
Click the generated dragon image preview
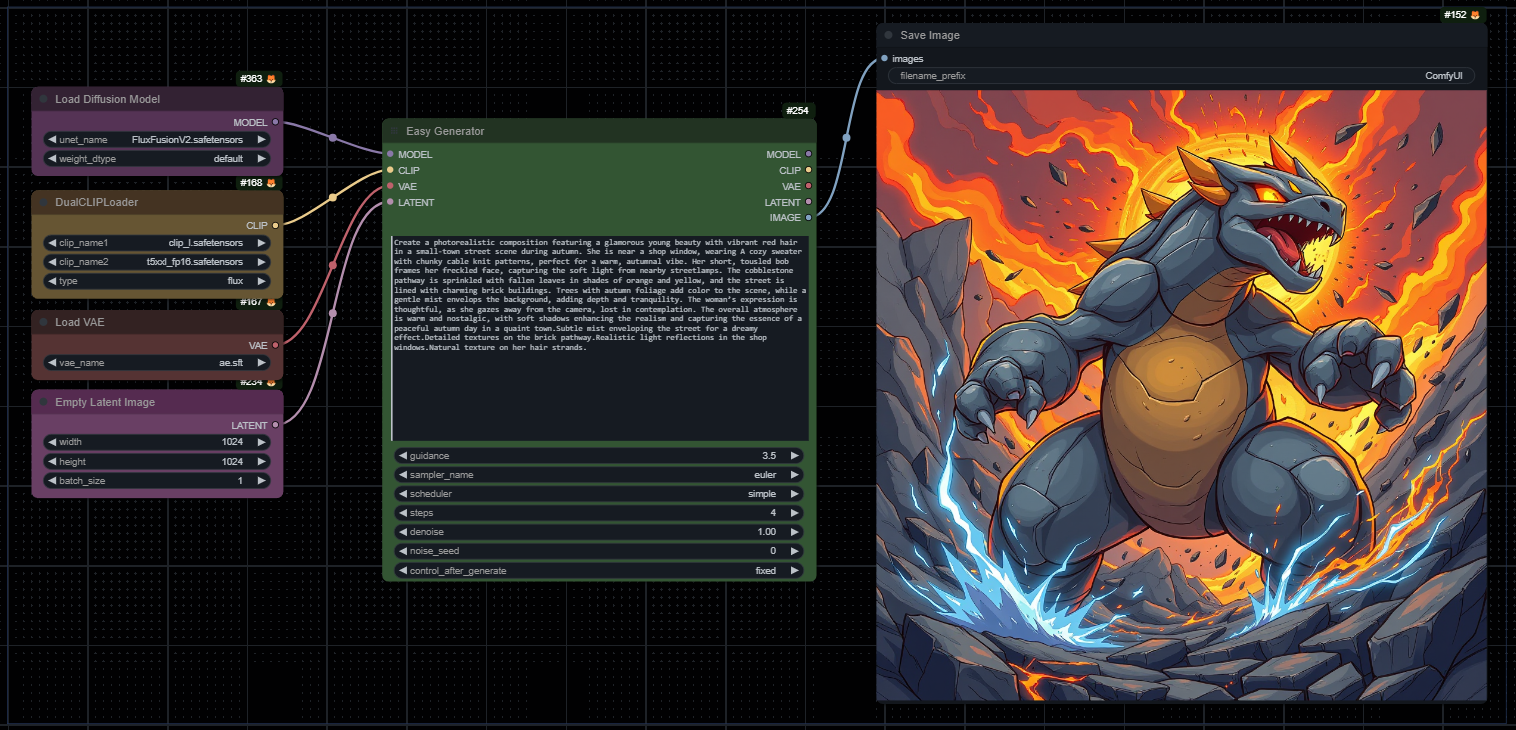point(1181,396)
